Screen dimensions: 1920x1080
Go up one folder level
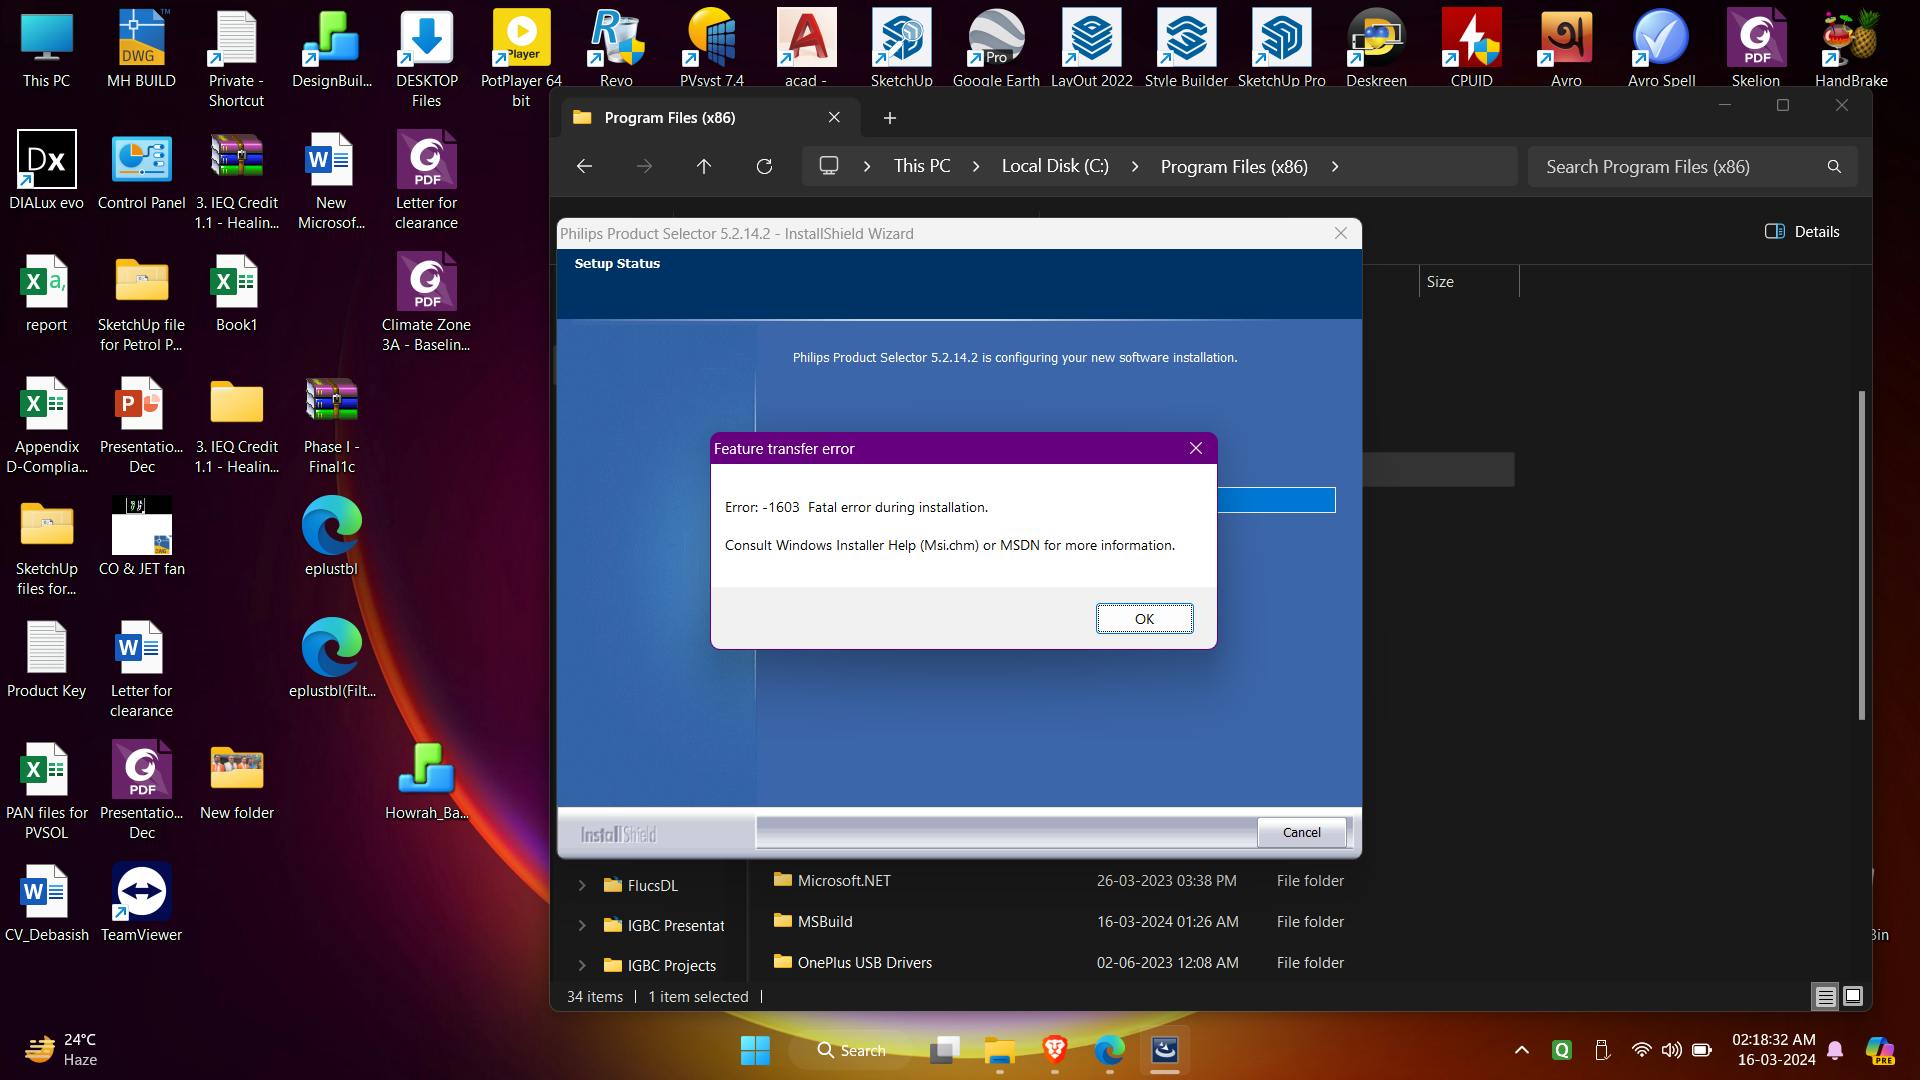704,167
